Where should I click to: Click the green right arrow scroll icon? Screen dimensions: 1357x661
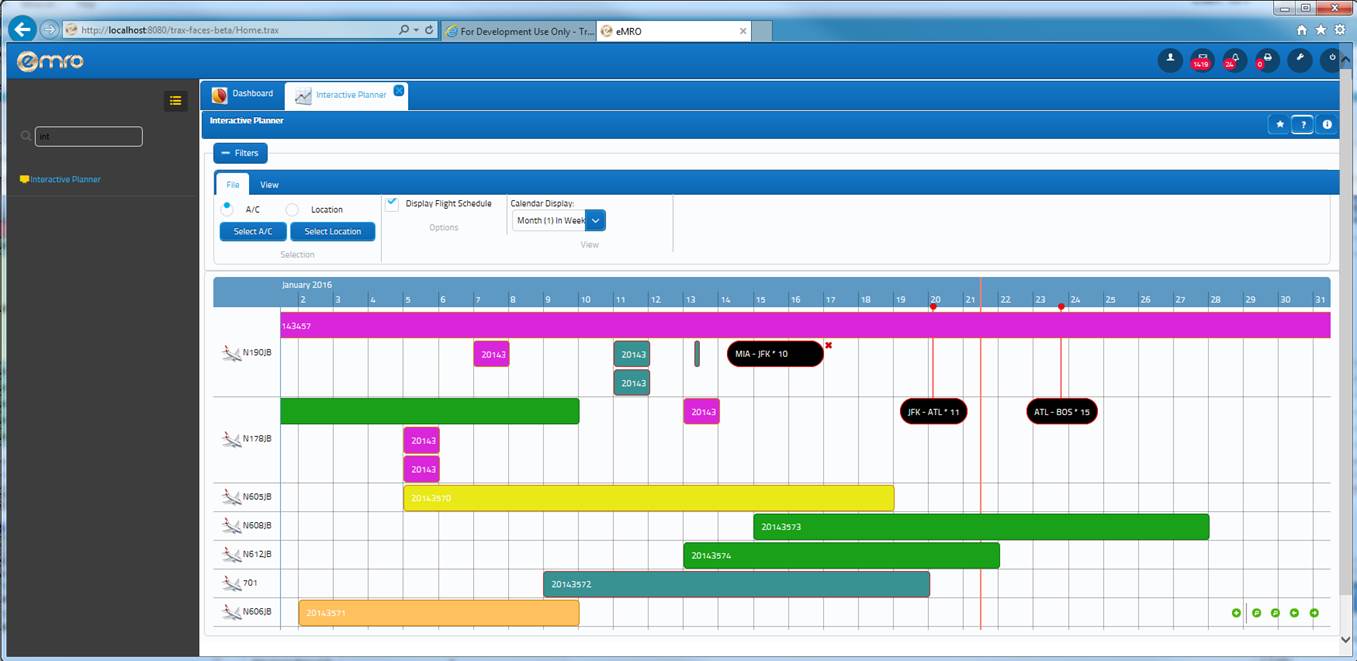click(1314, 613)
